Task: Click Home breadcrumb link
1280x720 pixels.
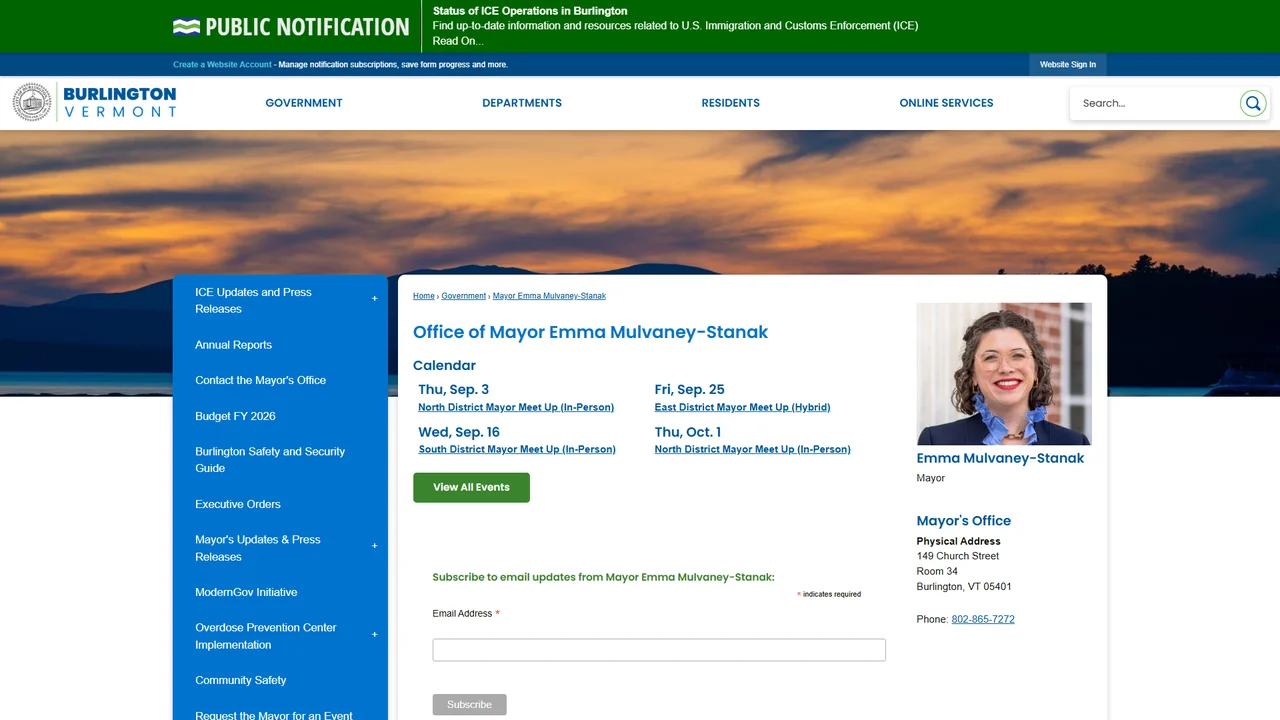Action: [x=424, y=296]
